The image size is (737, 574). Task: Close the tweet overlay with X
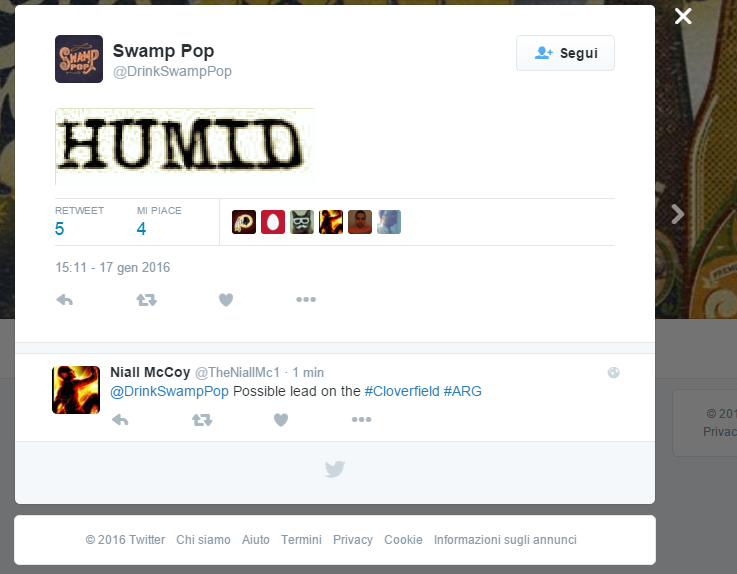pyautogui.click(x=683, y=16)
